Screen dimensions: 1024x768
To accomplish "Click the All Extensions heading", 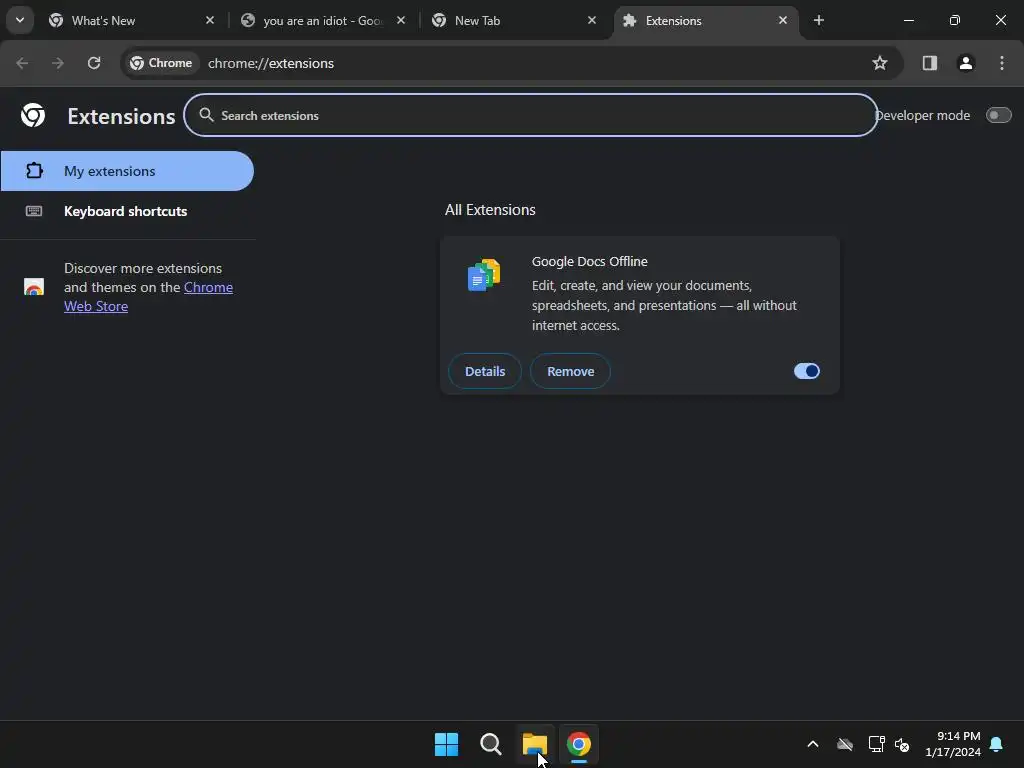I will tap(490, 210).
